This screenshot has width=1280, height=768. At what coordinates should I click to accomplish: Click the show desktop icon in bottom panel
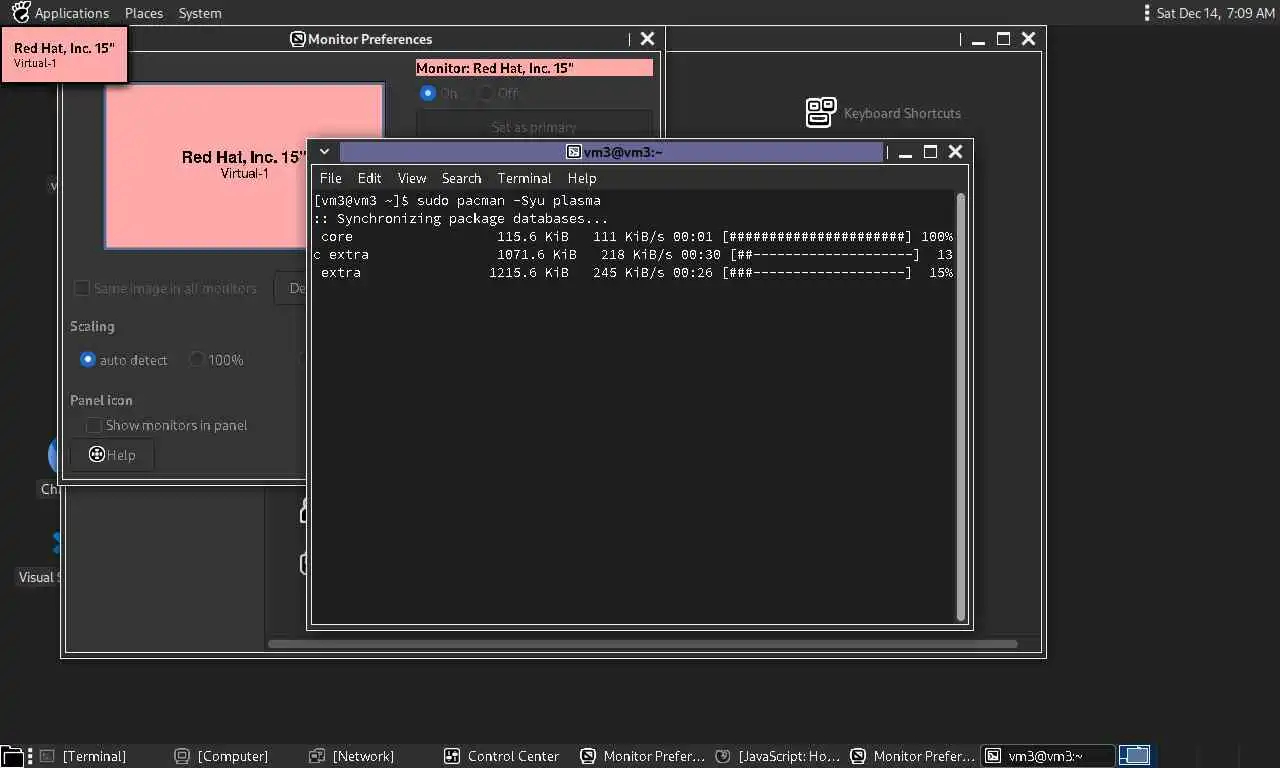pos(13,756)
